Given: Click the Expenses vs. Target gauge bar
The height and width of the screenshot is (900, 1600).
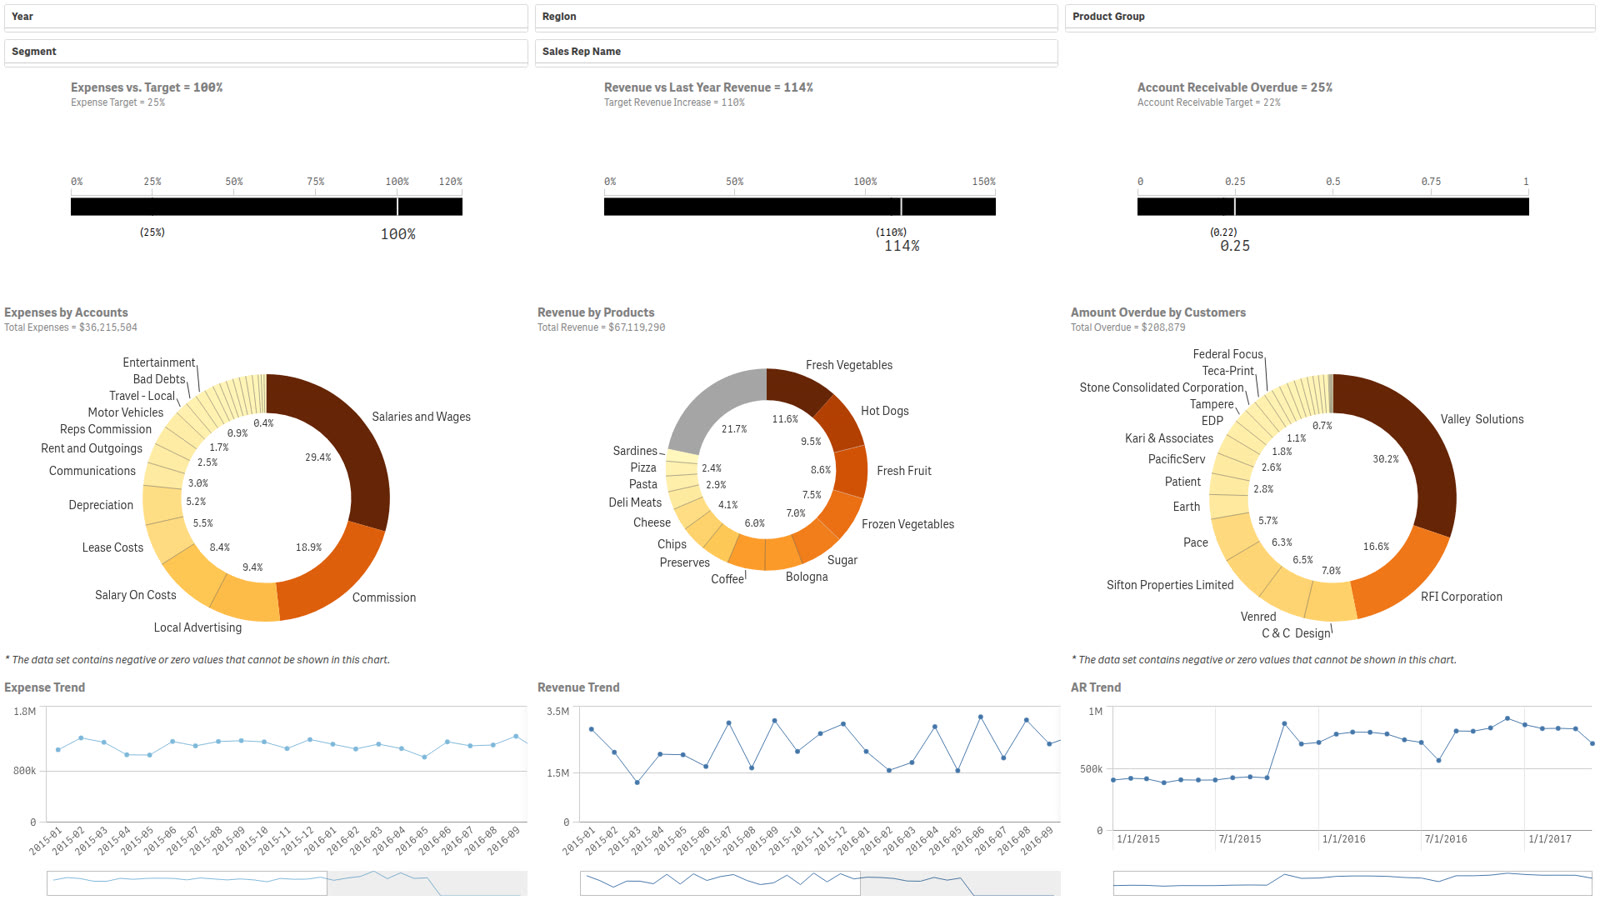Looking at the screenshot, I should [266, 207].
